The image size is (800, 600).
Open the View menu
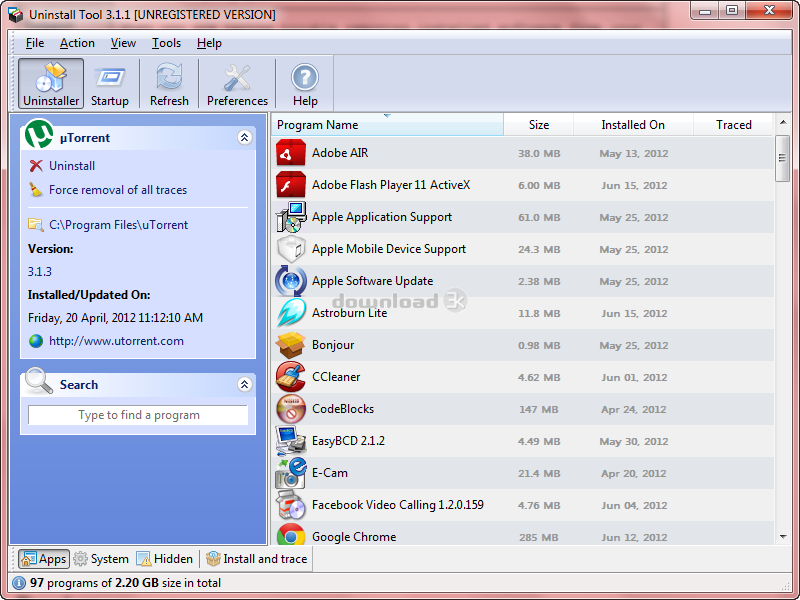pos(123,43)
